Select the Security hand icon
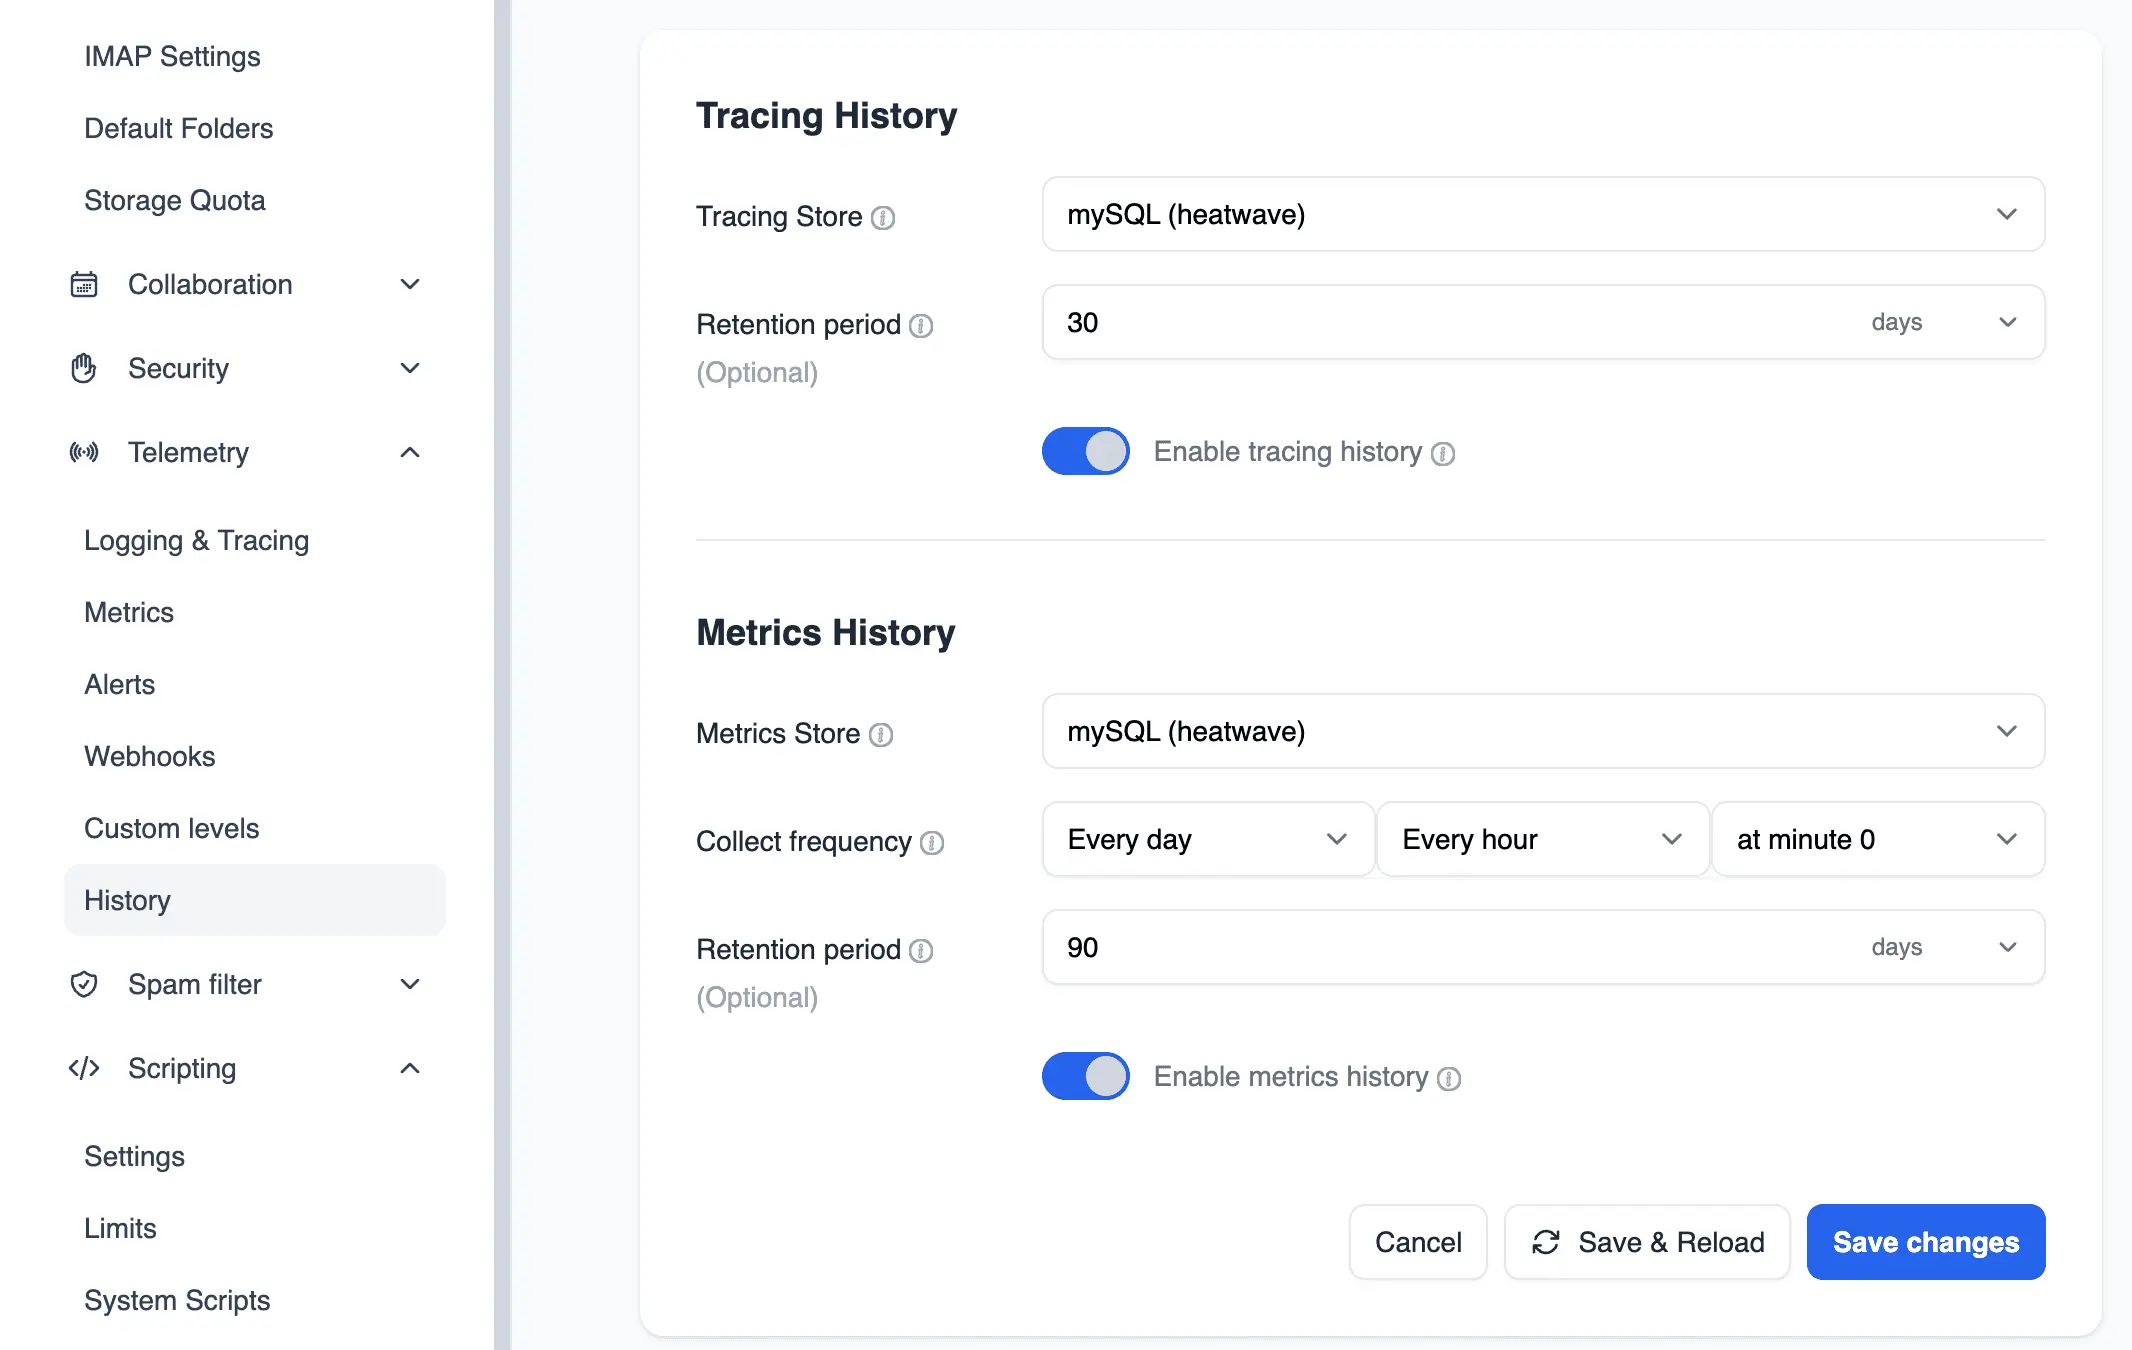The image size is (2132, 1350). [x=85, y=368]
